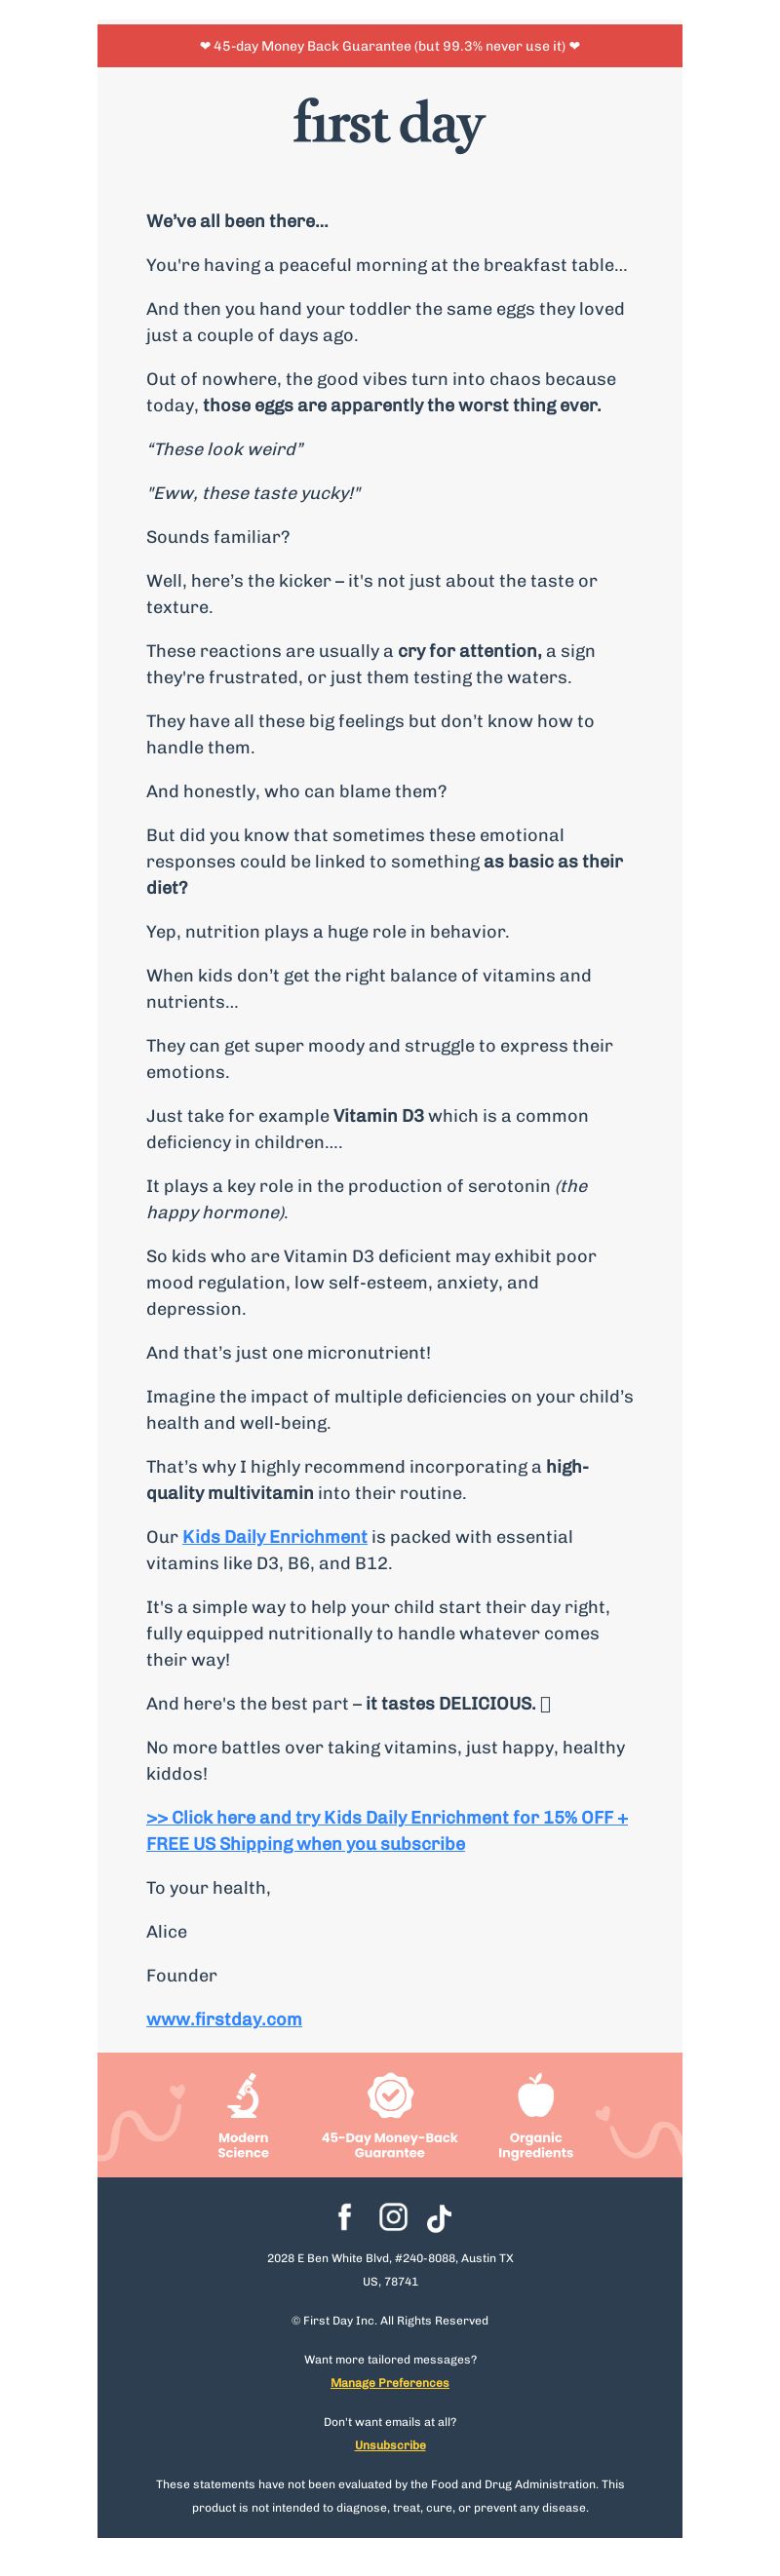780x2576 pixels.
Task: Click the 'We've all been there…' heading
Action: click(237, 221)
